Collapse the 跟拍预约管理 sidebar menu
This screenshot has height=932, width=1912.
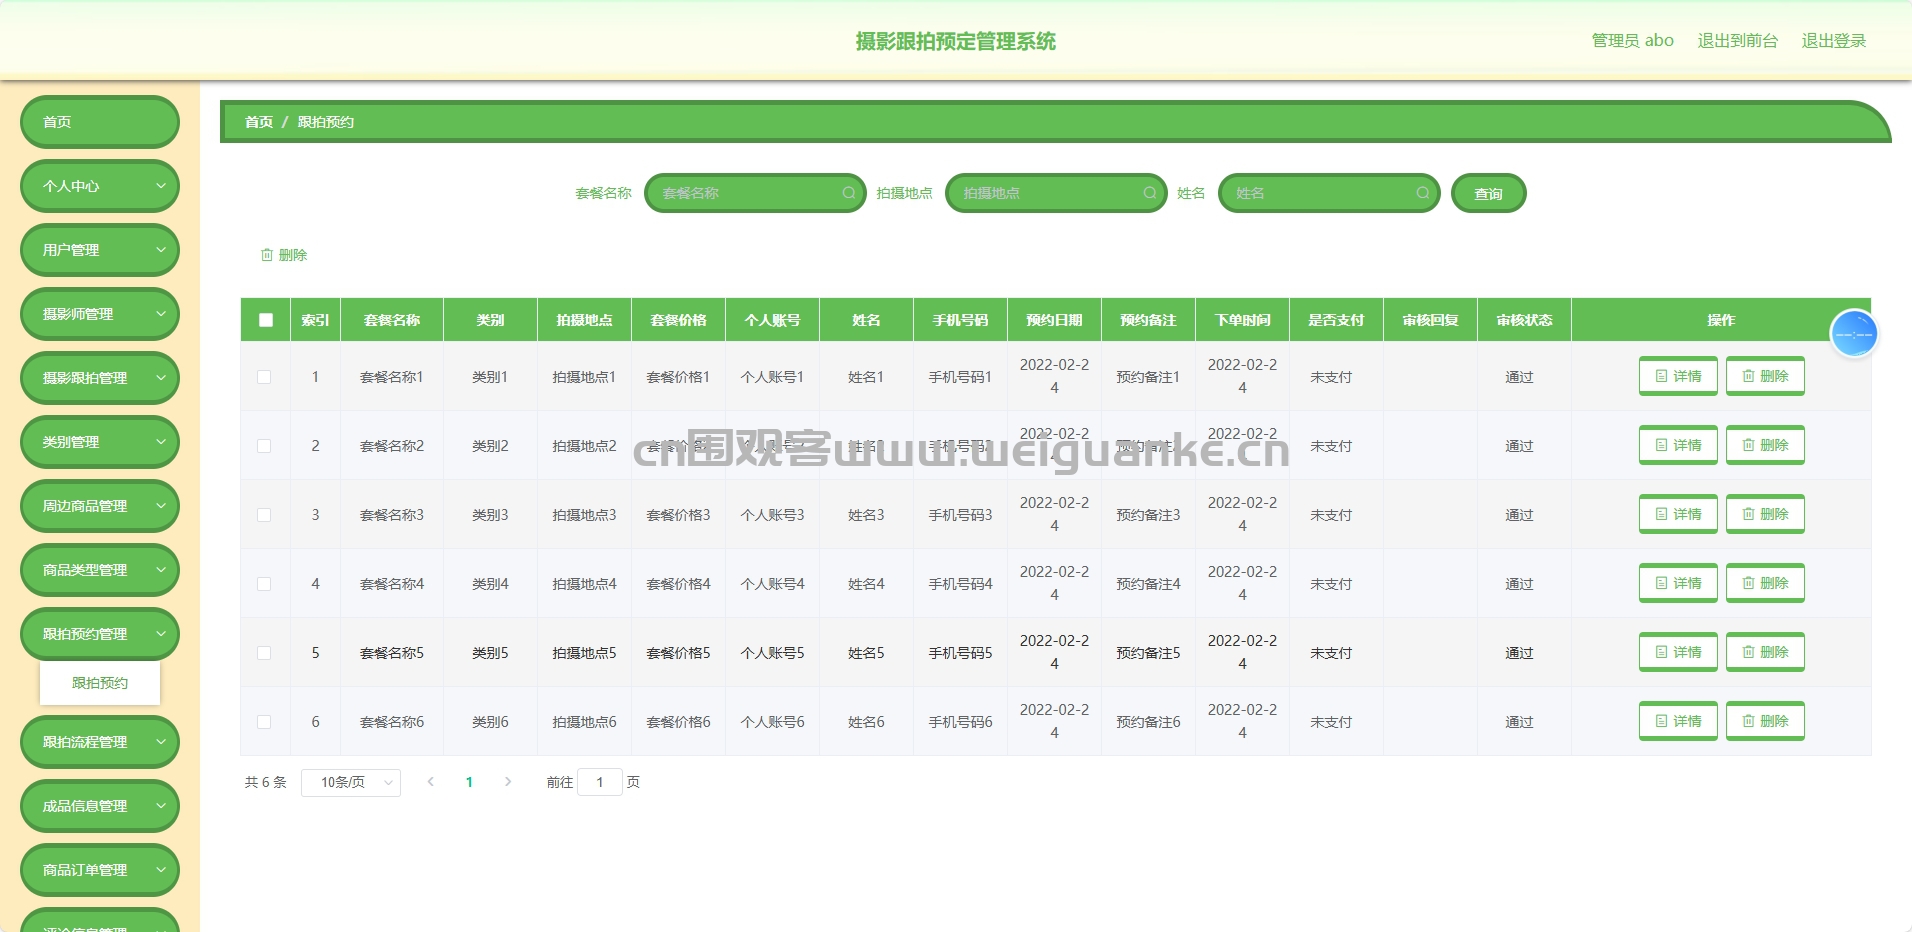[100, 634]
